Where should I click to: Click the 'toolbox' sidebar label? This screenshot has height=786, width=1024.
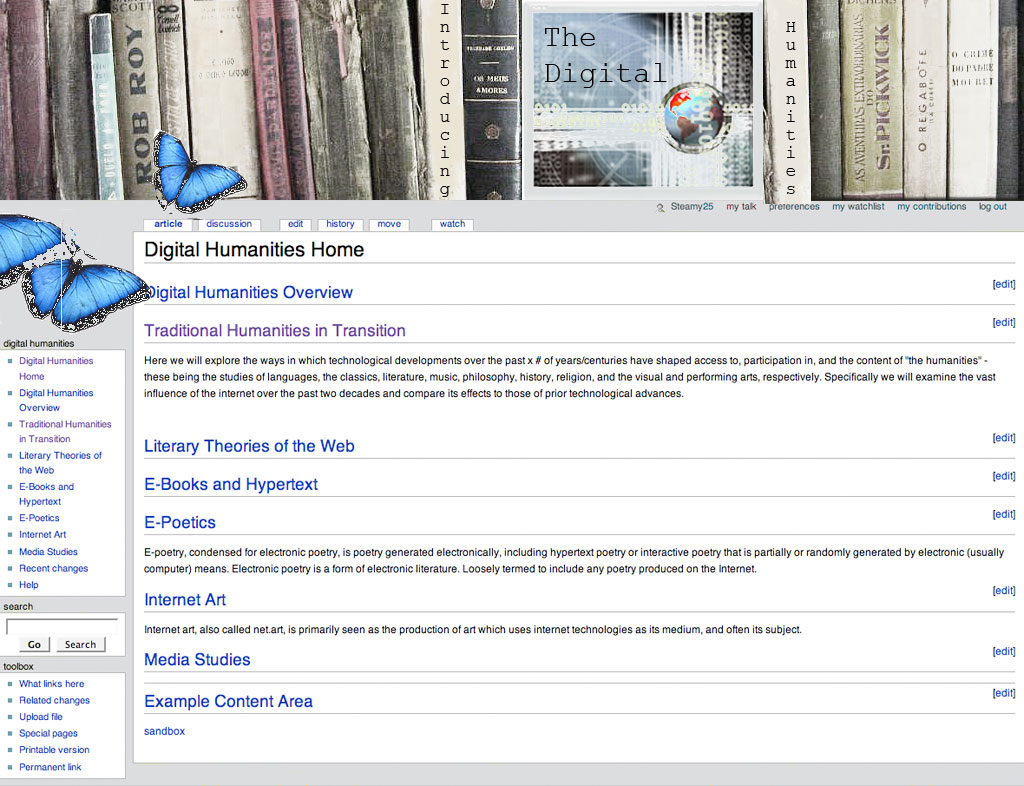pyautogui.click(x=18, y=667)
